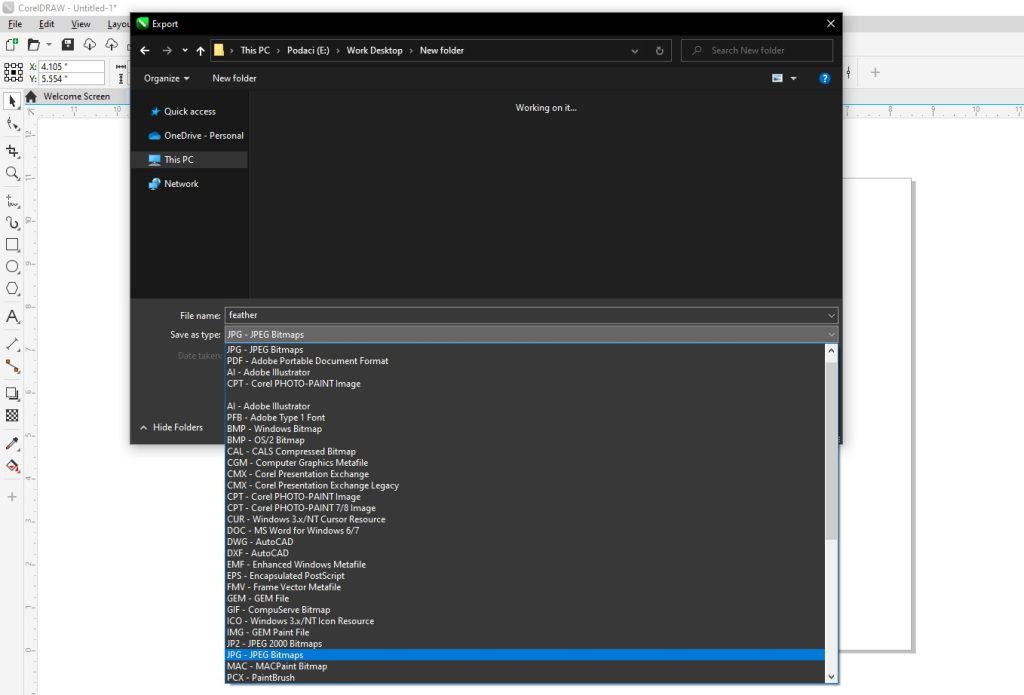Click the Help question mark icon
The height and width of the screenshot is (695, 1024).
point(825,78)
